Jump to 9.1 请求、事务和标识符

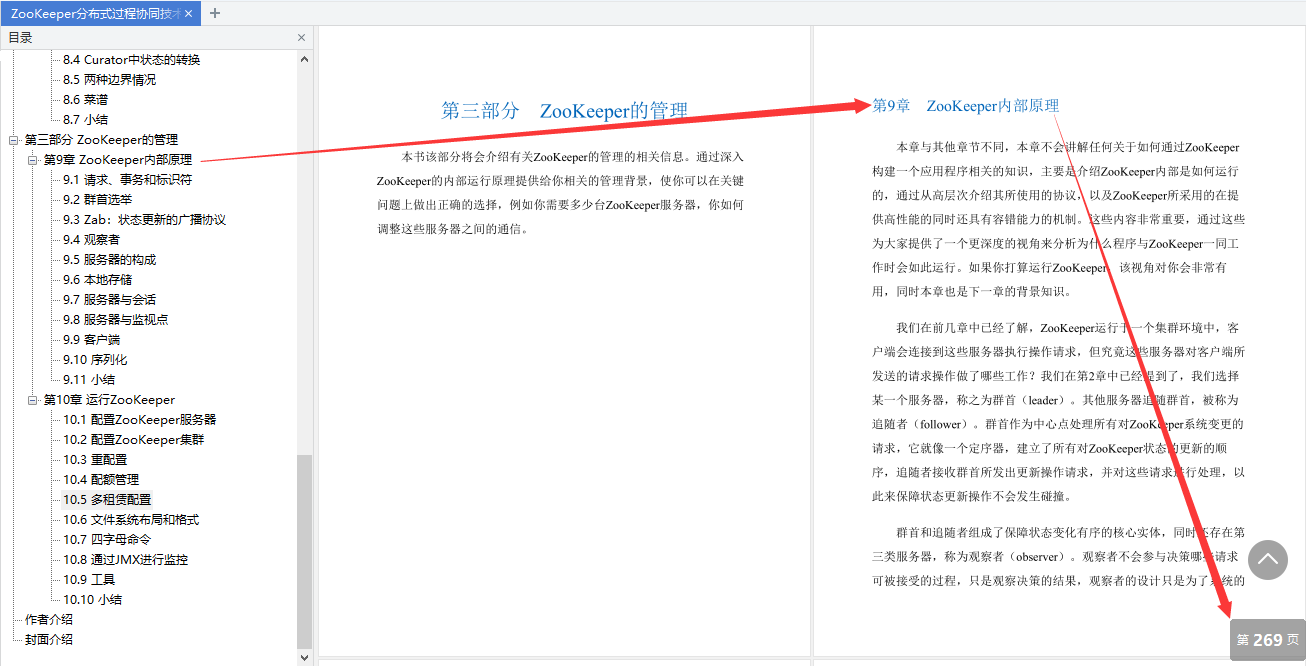click(127, 180)
